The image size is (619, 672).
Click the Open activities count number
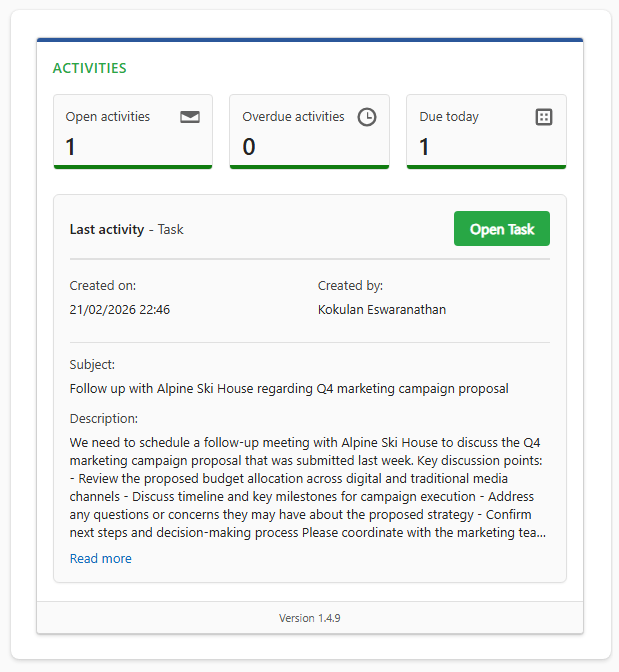point(71,147)
